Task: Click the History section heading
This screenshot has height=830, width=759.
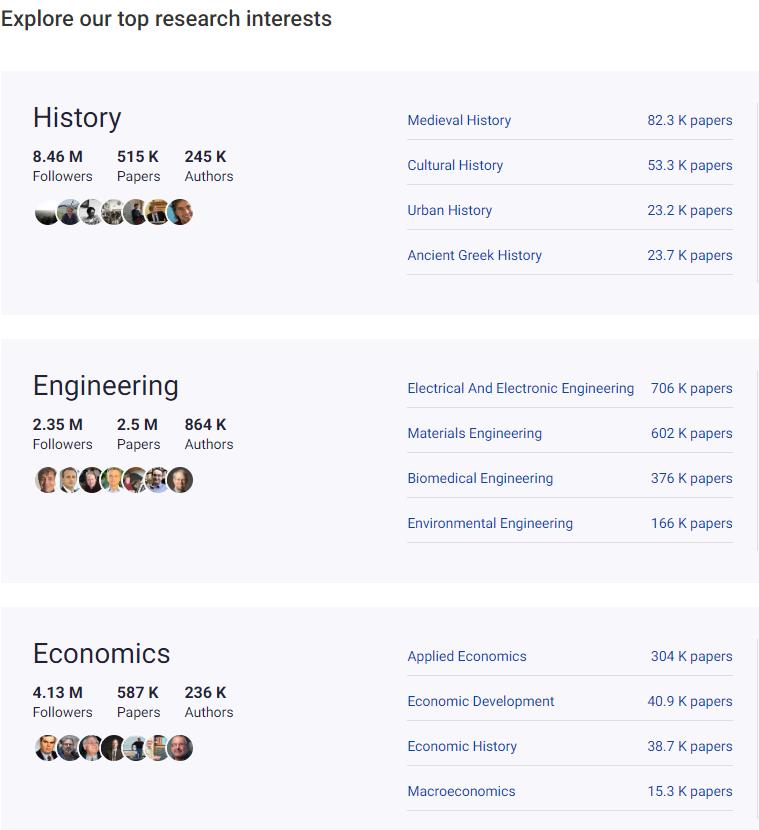Action: (x=77, y=118)
